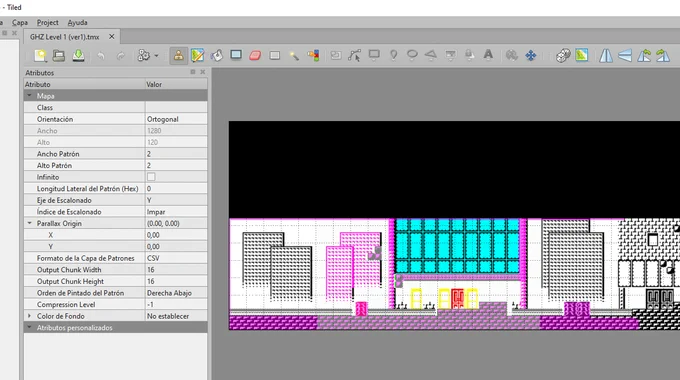
Task: Open the Ayuda menu
Action: [77, 23]
